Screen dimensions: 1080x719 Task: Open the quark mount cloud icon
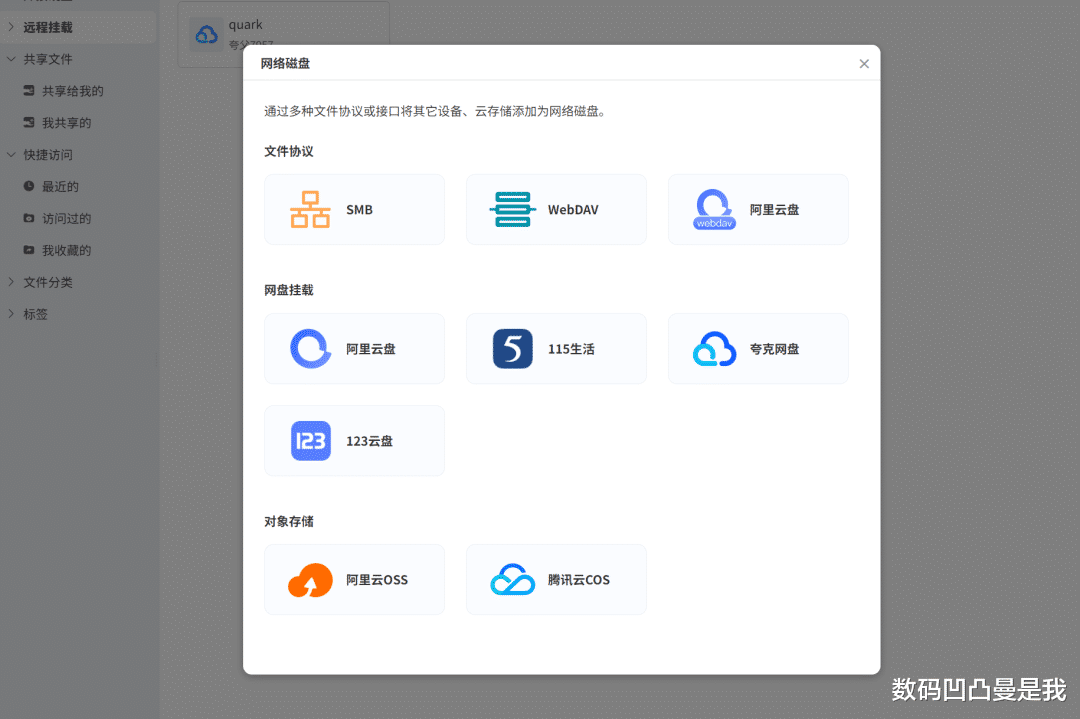pos(207,34)
